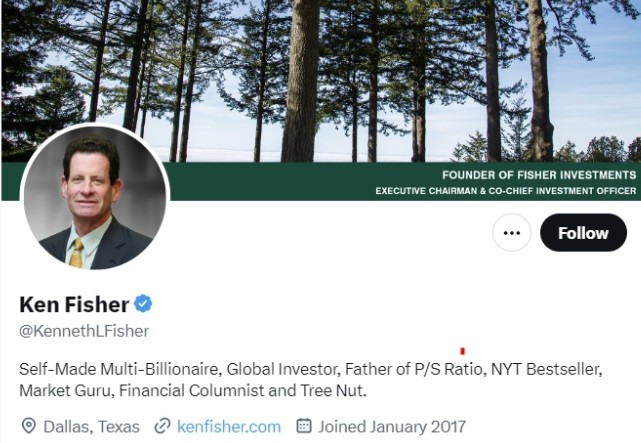Open the kenfisher.com website link

(x=229, y=427)
